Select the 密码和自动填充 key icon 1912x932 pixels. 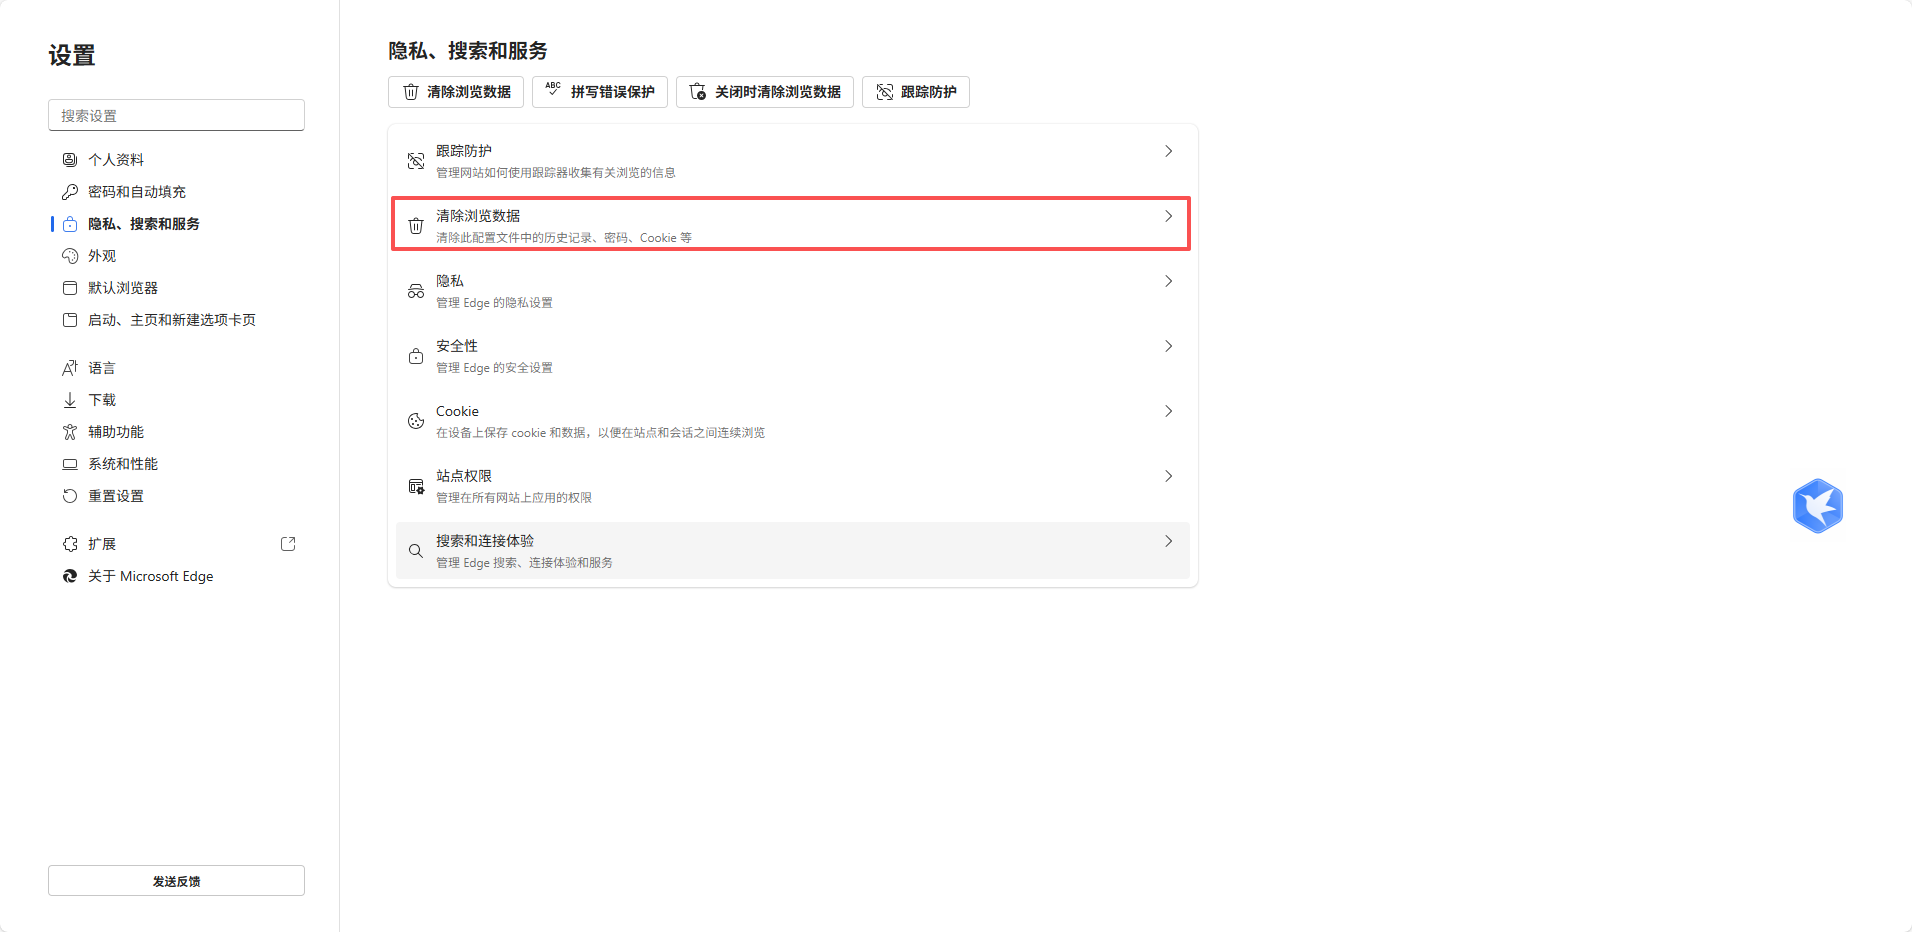point(70,191)
